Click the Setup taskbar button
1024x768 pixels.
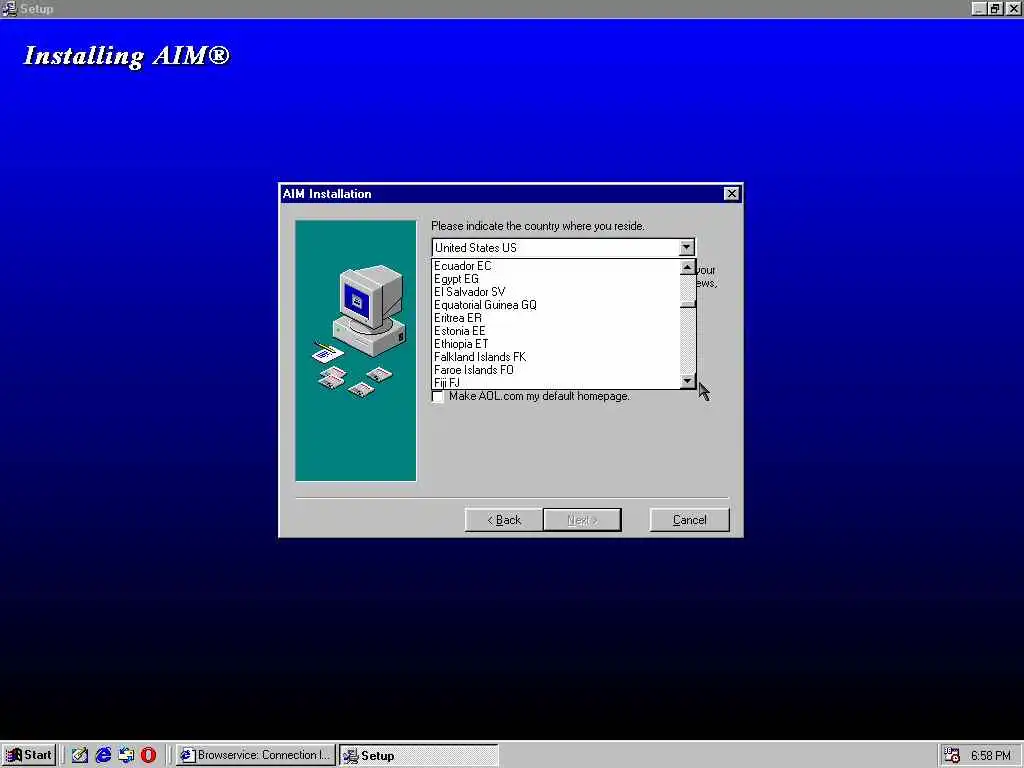click(x=419, y=755)
